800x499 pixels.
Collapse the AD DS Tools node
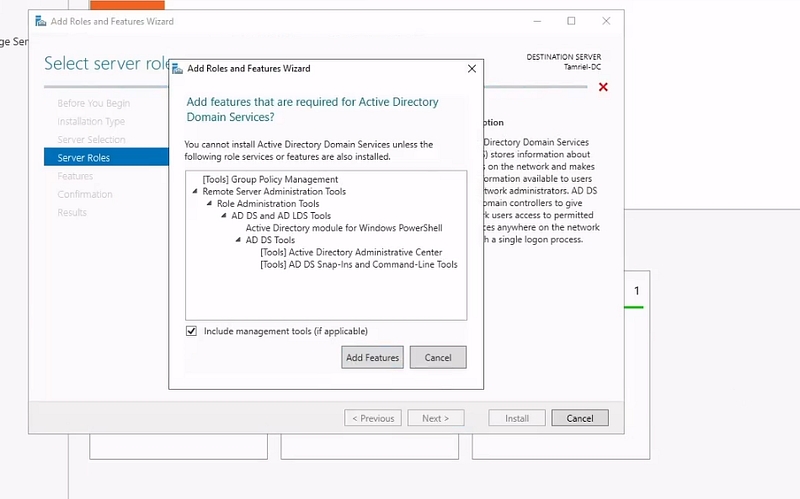click(x=238, y=240)
